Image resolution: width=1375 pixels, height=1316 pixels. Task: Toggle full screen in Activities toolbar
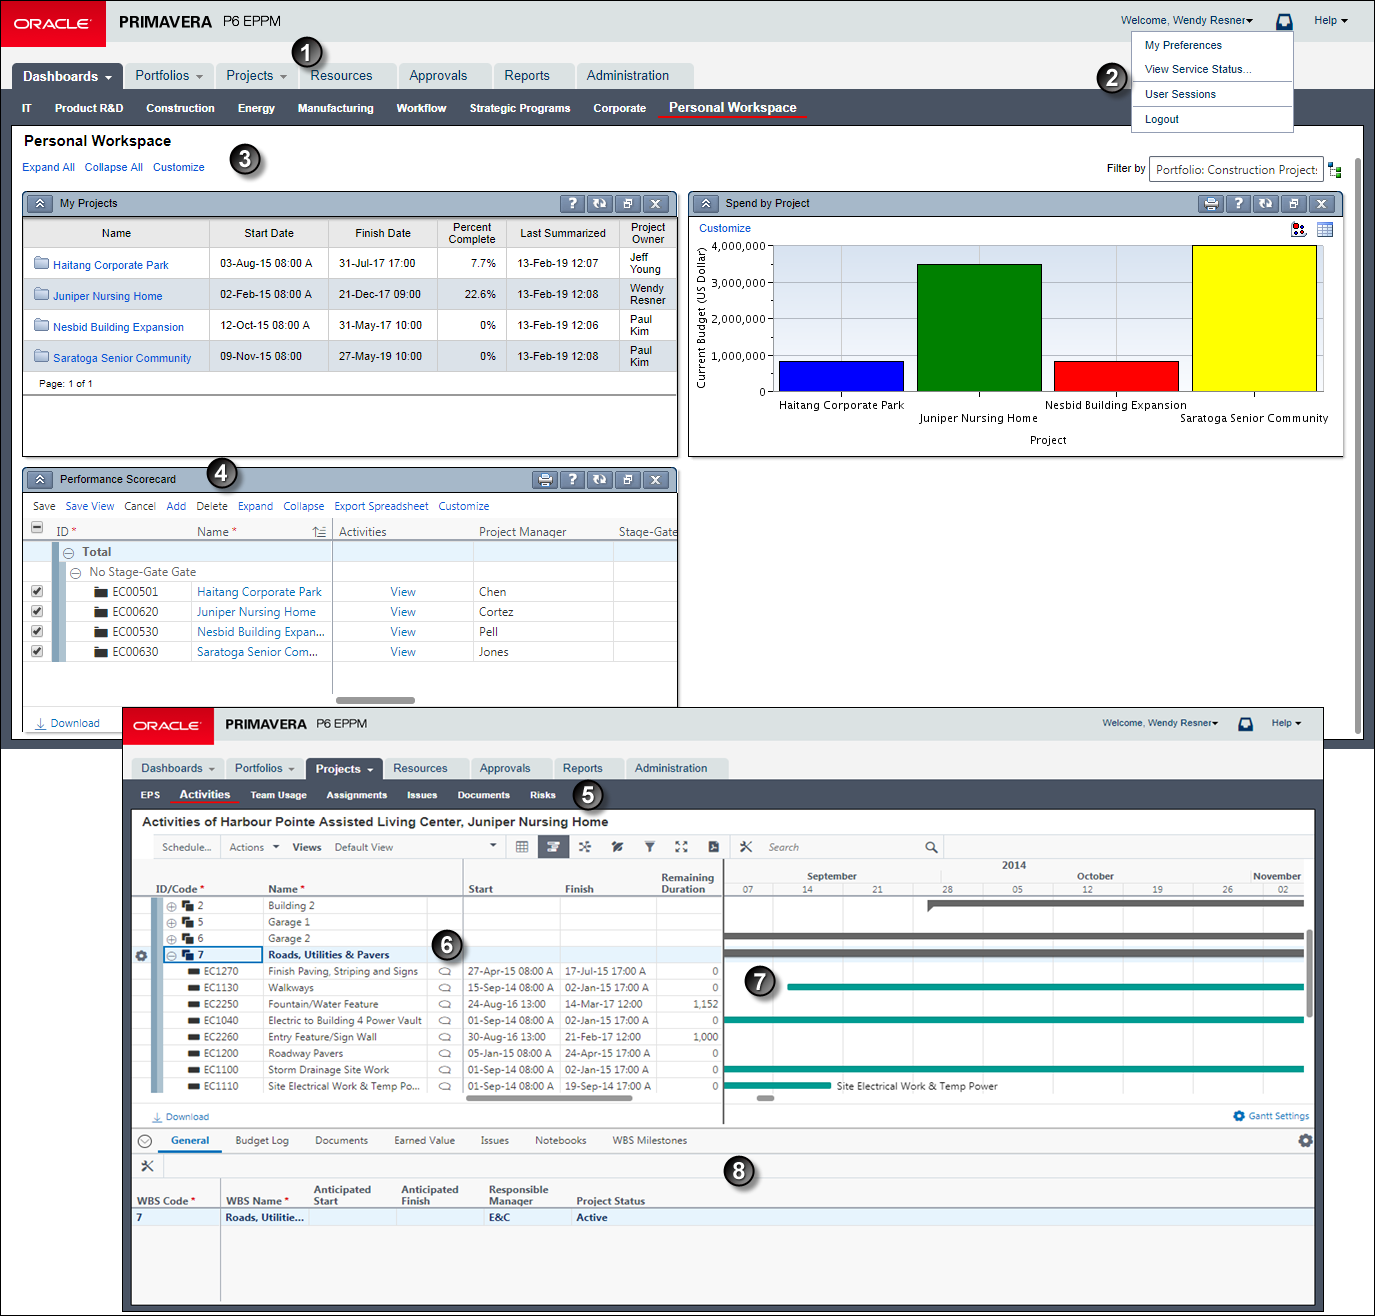point(681,847)
